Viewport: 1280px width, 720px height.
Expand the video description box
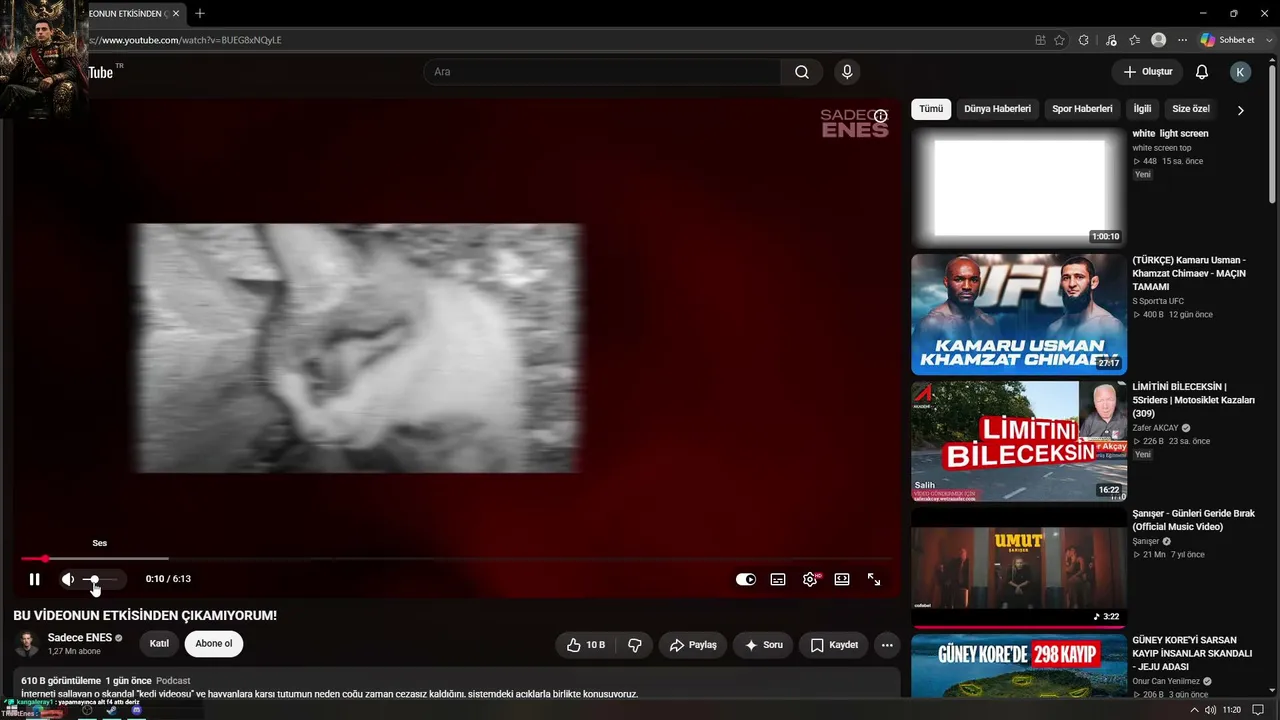click(457, 684)
